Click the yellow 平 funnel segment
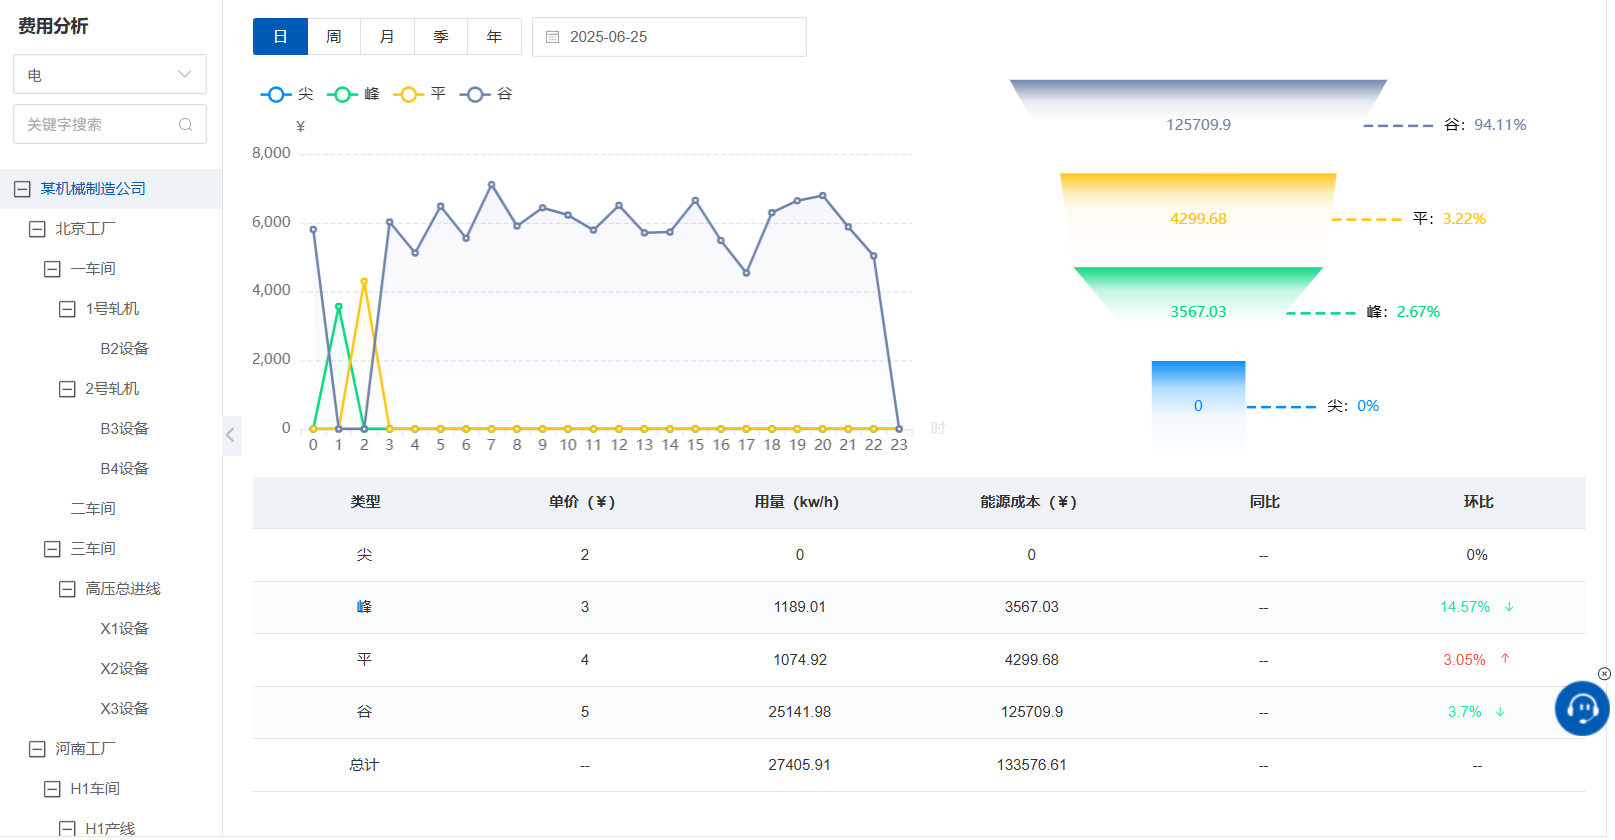This screenshot has width=1615, height=840. (x=1197, y=218)
